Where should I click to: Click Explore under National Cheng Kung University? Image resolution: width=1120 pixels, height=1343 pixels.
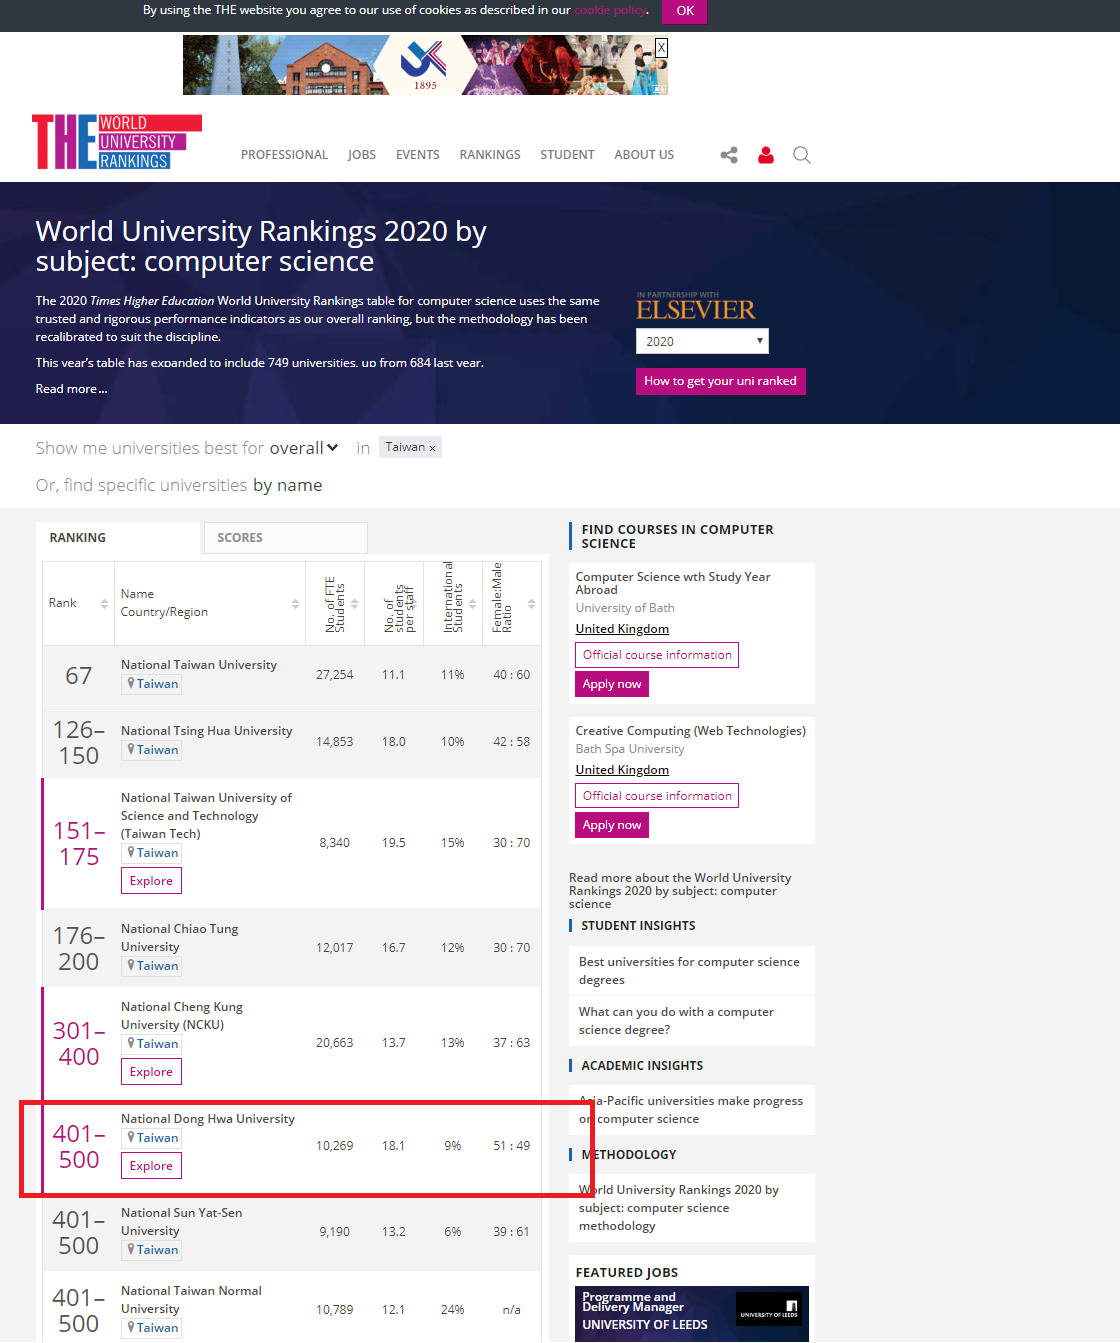[x=151, y=1072]
